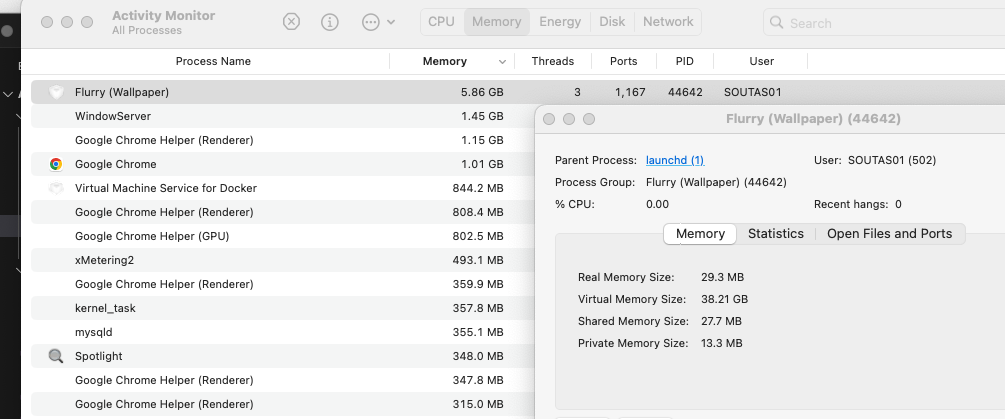Sort processes by Process Name column
Screen dimensions: 1005x419
[213, 61]
